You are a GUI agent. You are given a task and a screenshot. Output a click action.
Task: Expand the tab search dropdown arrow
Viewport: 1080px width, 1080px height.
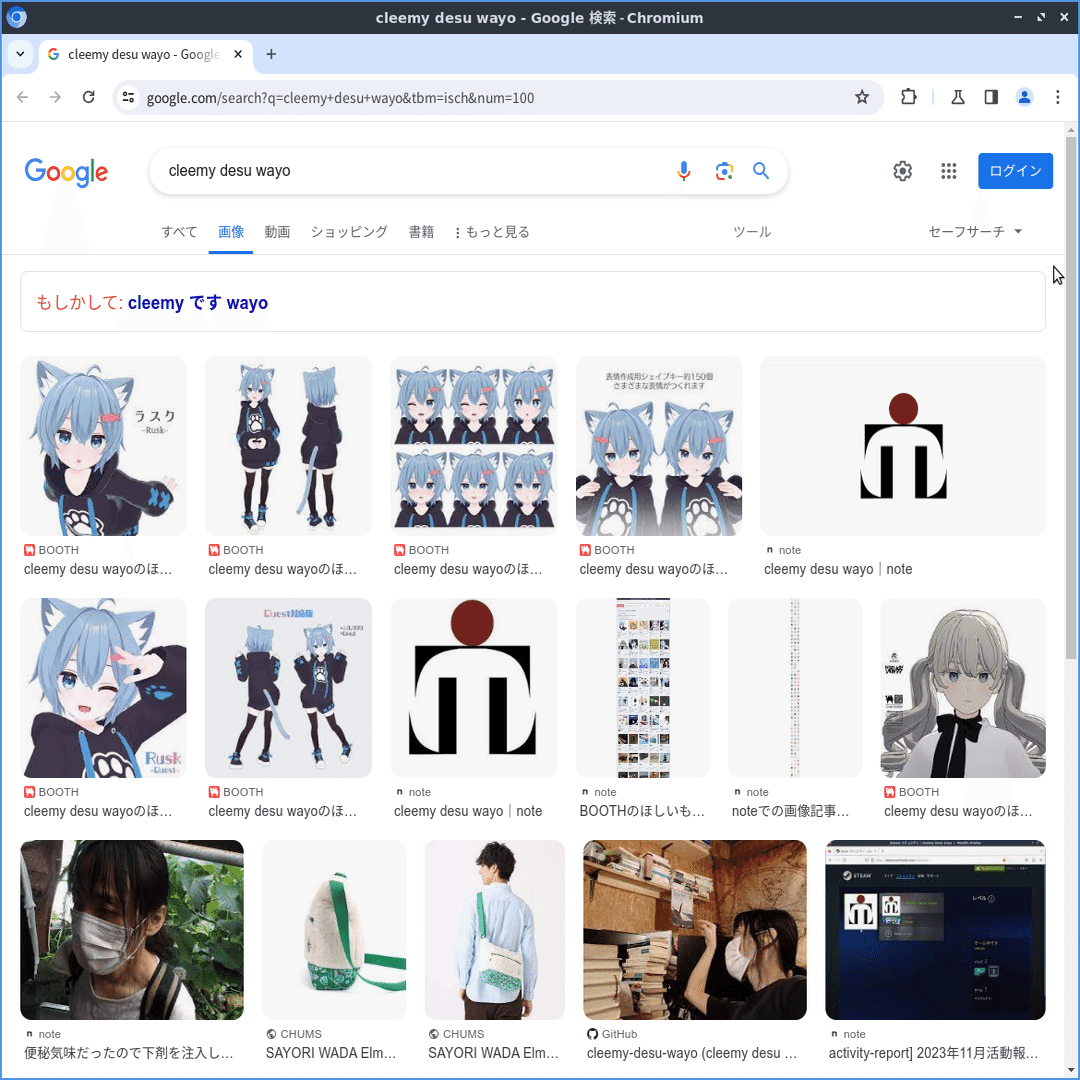point(20,54)
